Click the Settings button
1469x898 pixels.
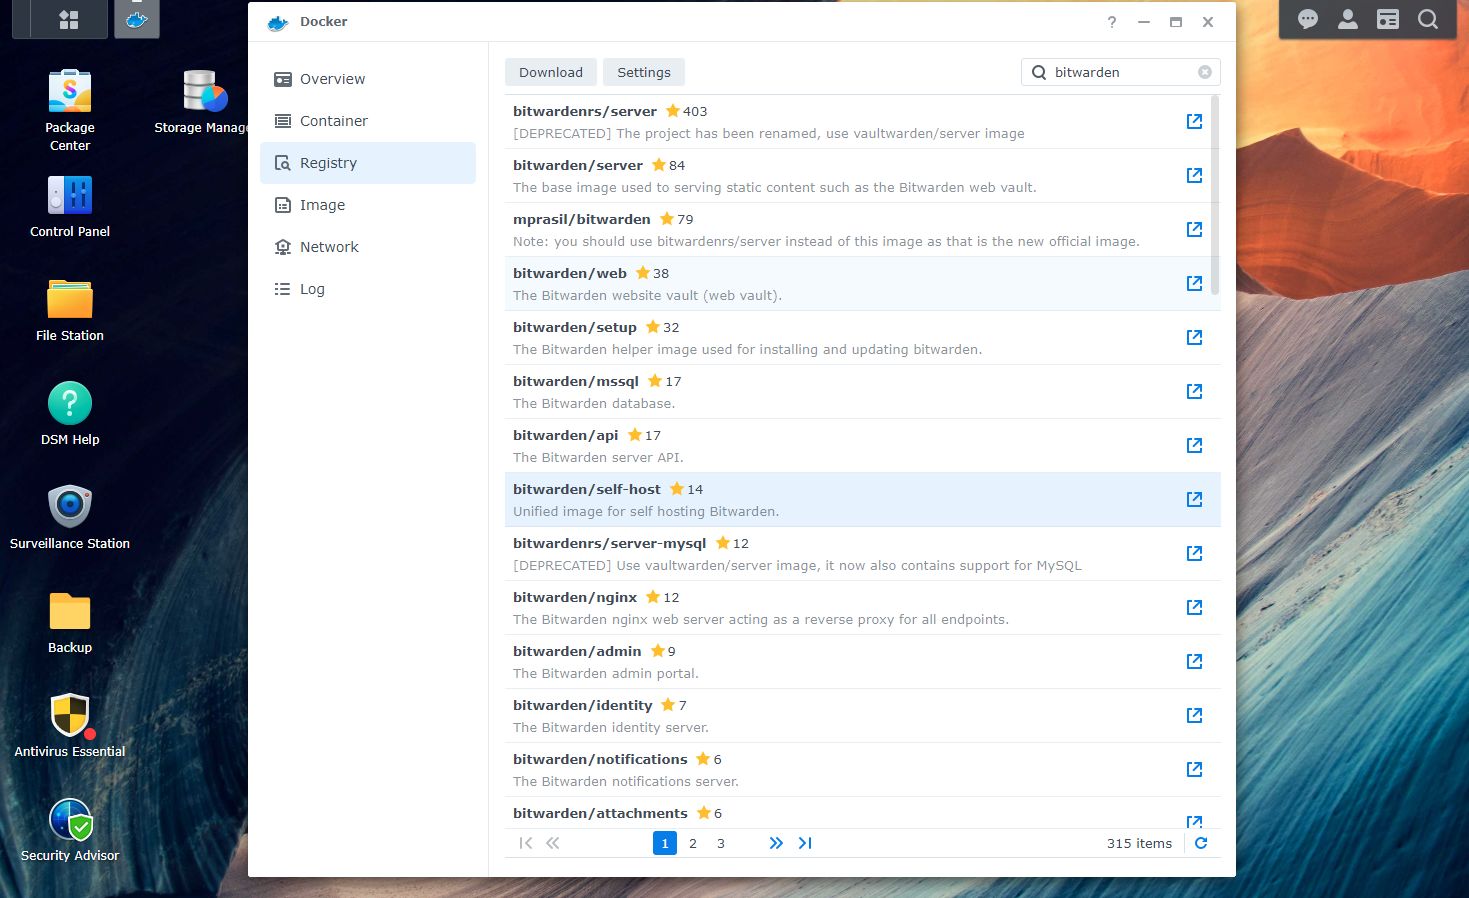pyautogui.click(x=644, y=72)
